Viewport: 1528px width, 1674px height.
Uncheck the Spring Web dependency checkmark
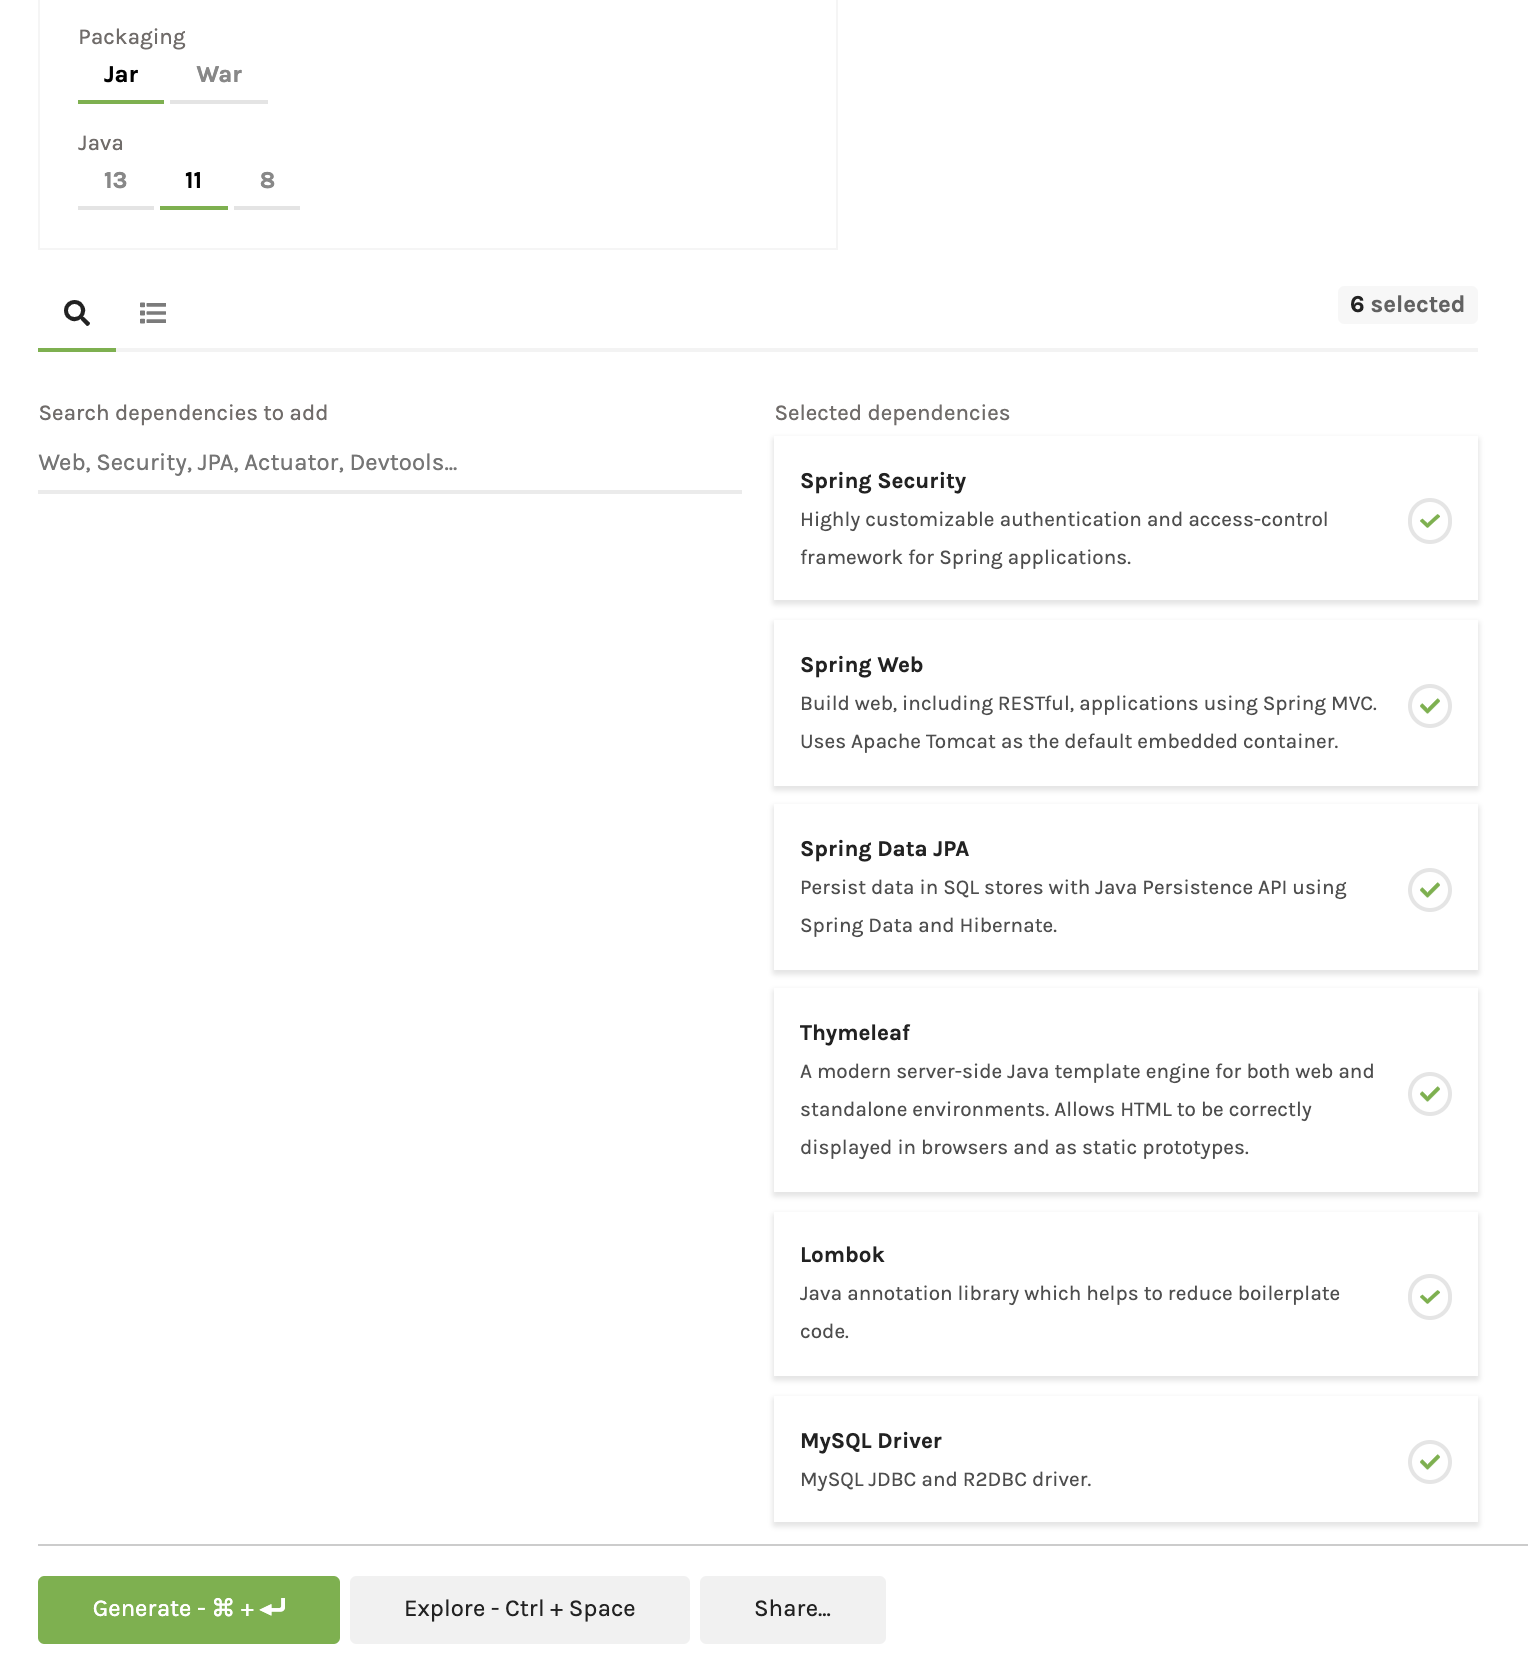pyautogui.click(x=1429, y=706)
